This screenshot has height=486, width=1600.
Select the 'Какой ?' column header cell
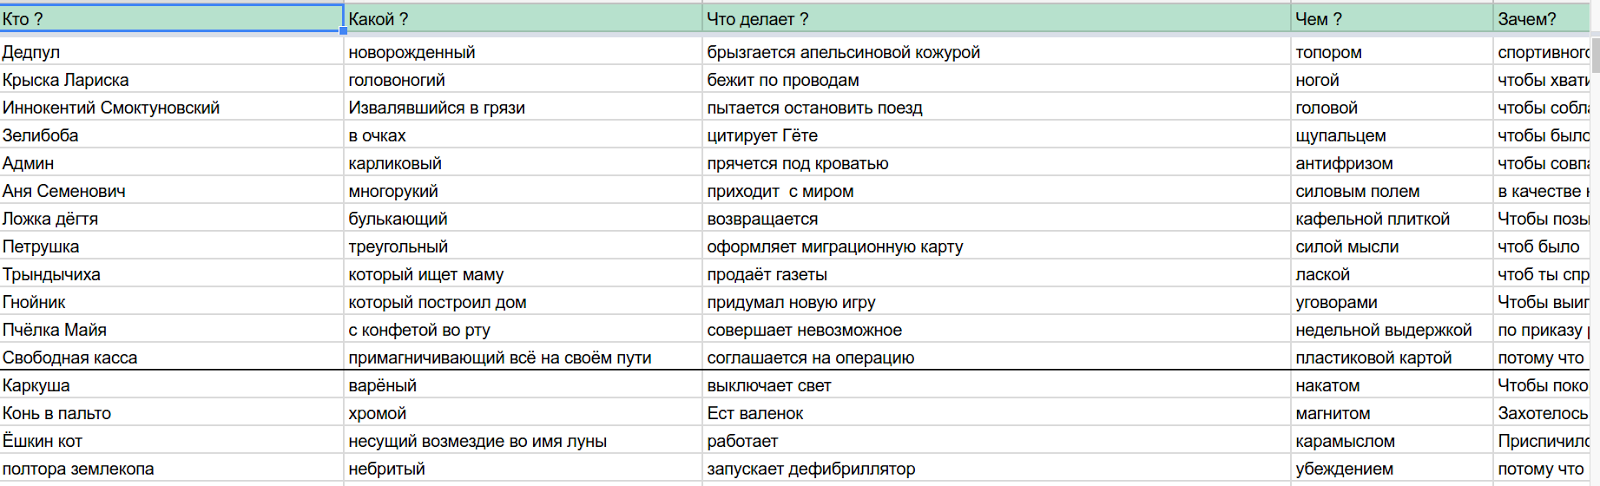pyautogui.click(x=523, y=18)
